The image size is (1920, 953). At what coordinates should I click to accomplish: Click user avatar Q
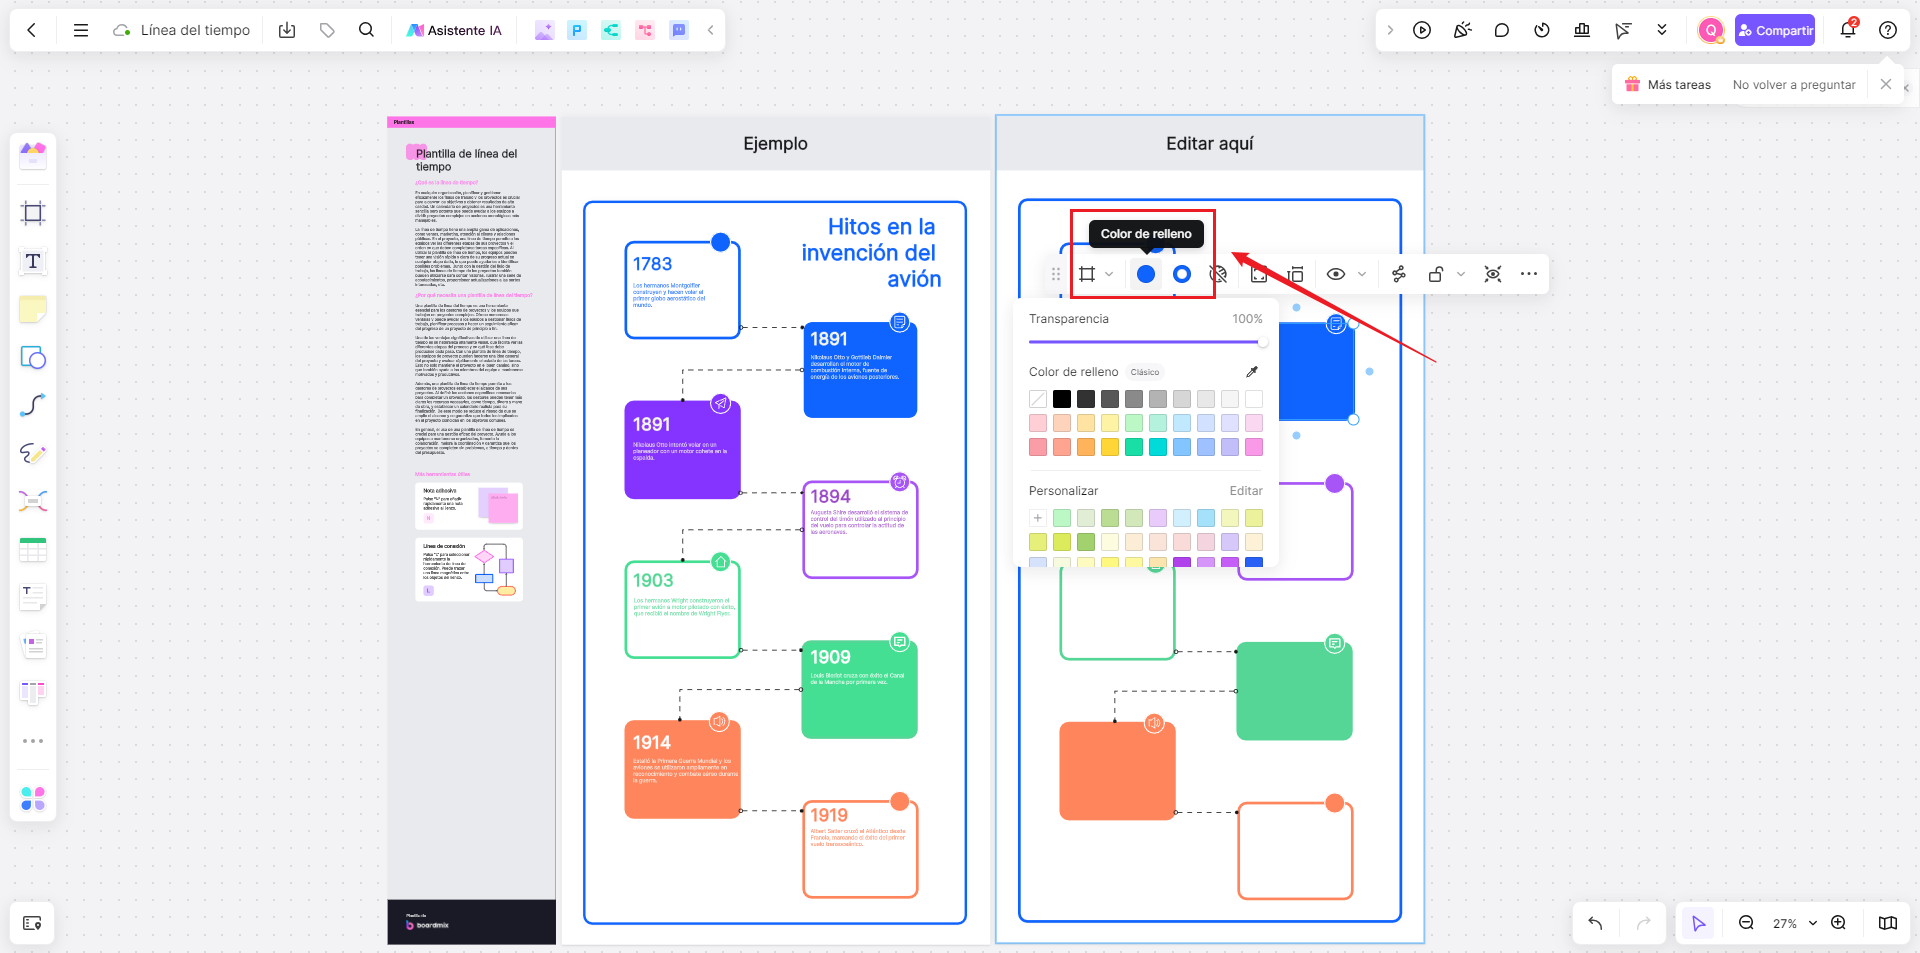1711,30
